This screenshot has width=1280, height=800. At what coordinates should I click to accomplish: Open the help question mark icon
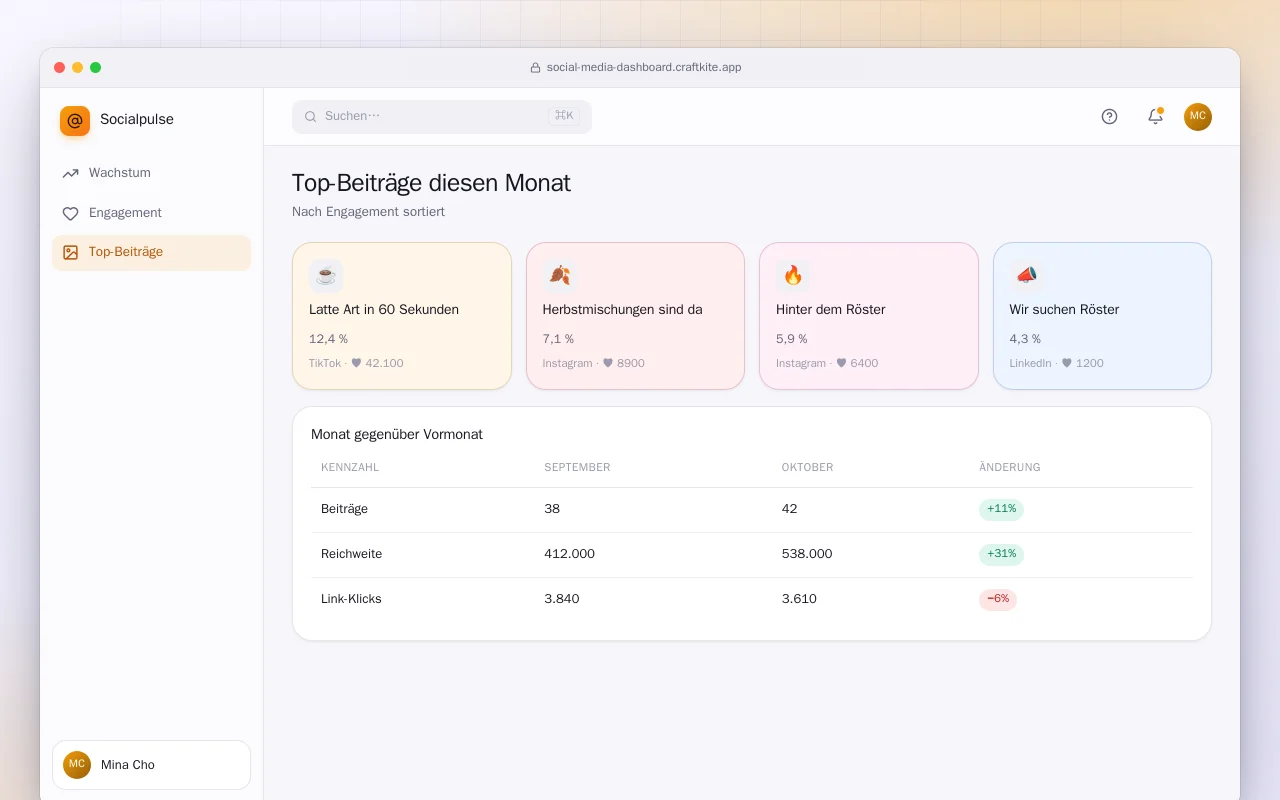coord(1109,116)
